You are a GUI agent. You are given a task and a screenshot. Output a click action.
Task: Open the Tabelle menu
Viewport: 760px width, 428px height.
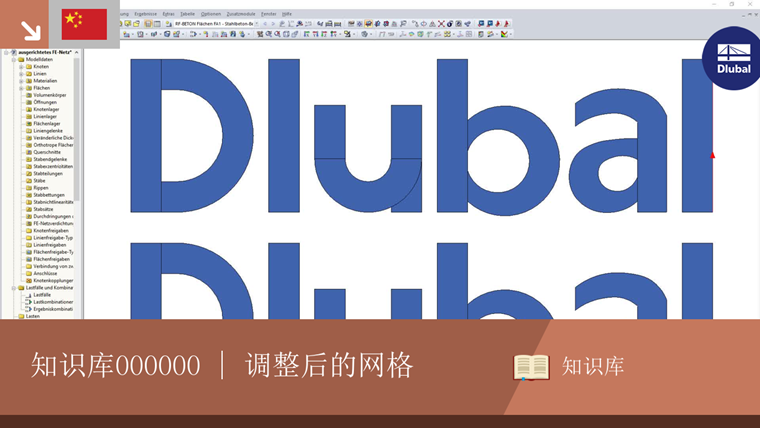pos(187,14)
